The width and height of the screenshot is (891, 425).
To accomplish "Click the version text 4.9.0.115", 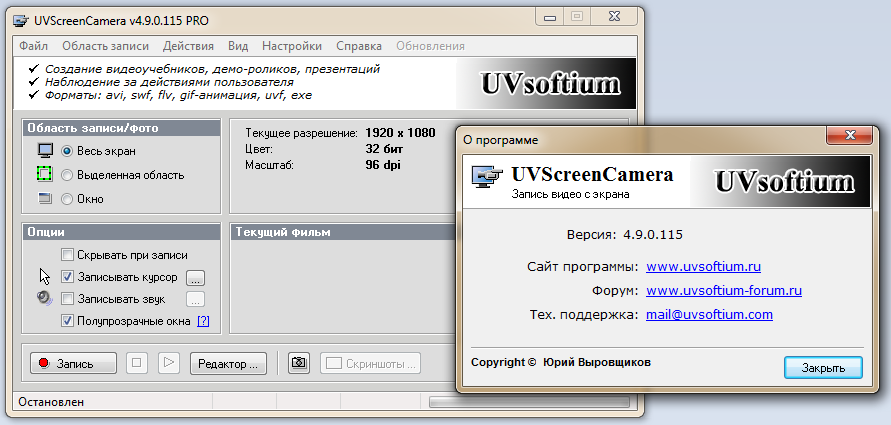I will [x=653, y=234].
